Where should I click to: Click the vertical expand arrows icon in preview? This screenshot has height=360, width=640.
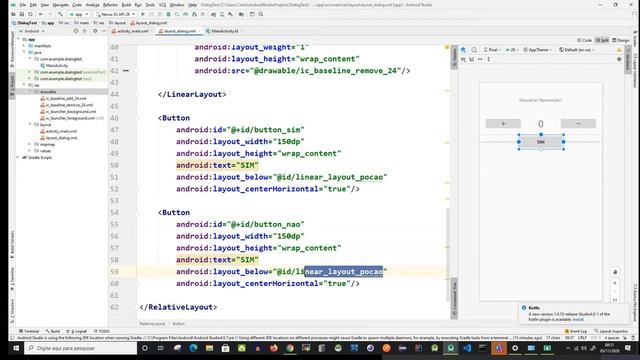click(x=489, y=59)
